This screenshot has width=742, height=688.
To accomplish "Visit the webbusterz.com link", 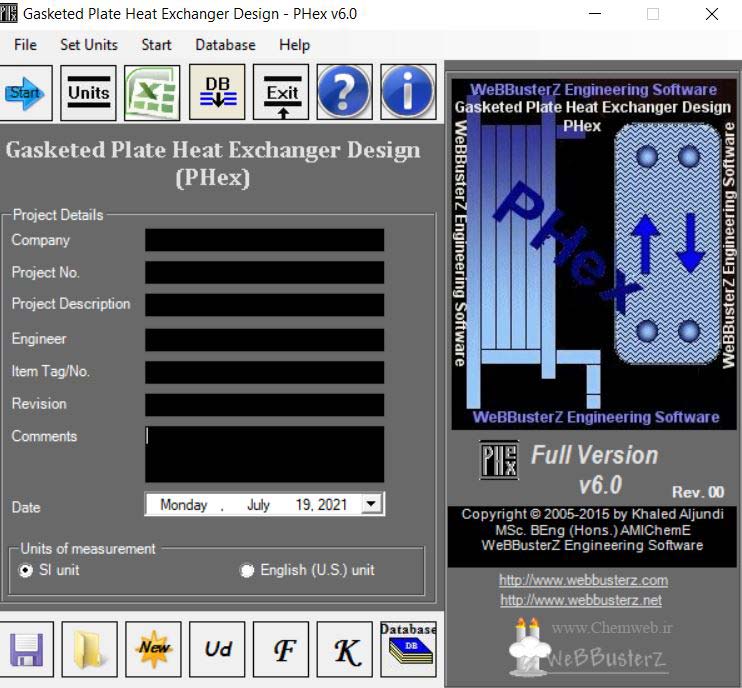I will click(x=583, y=580).
